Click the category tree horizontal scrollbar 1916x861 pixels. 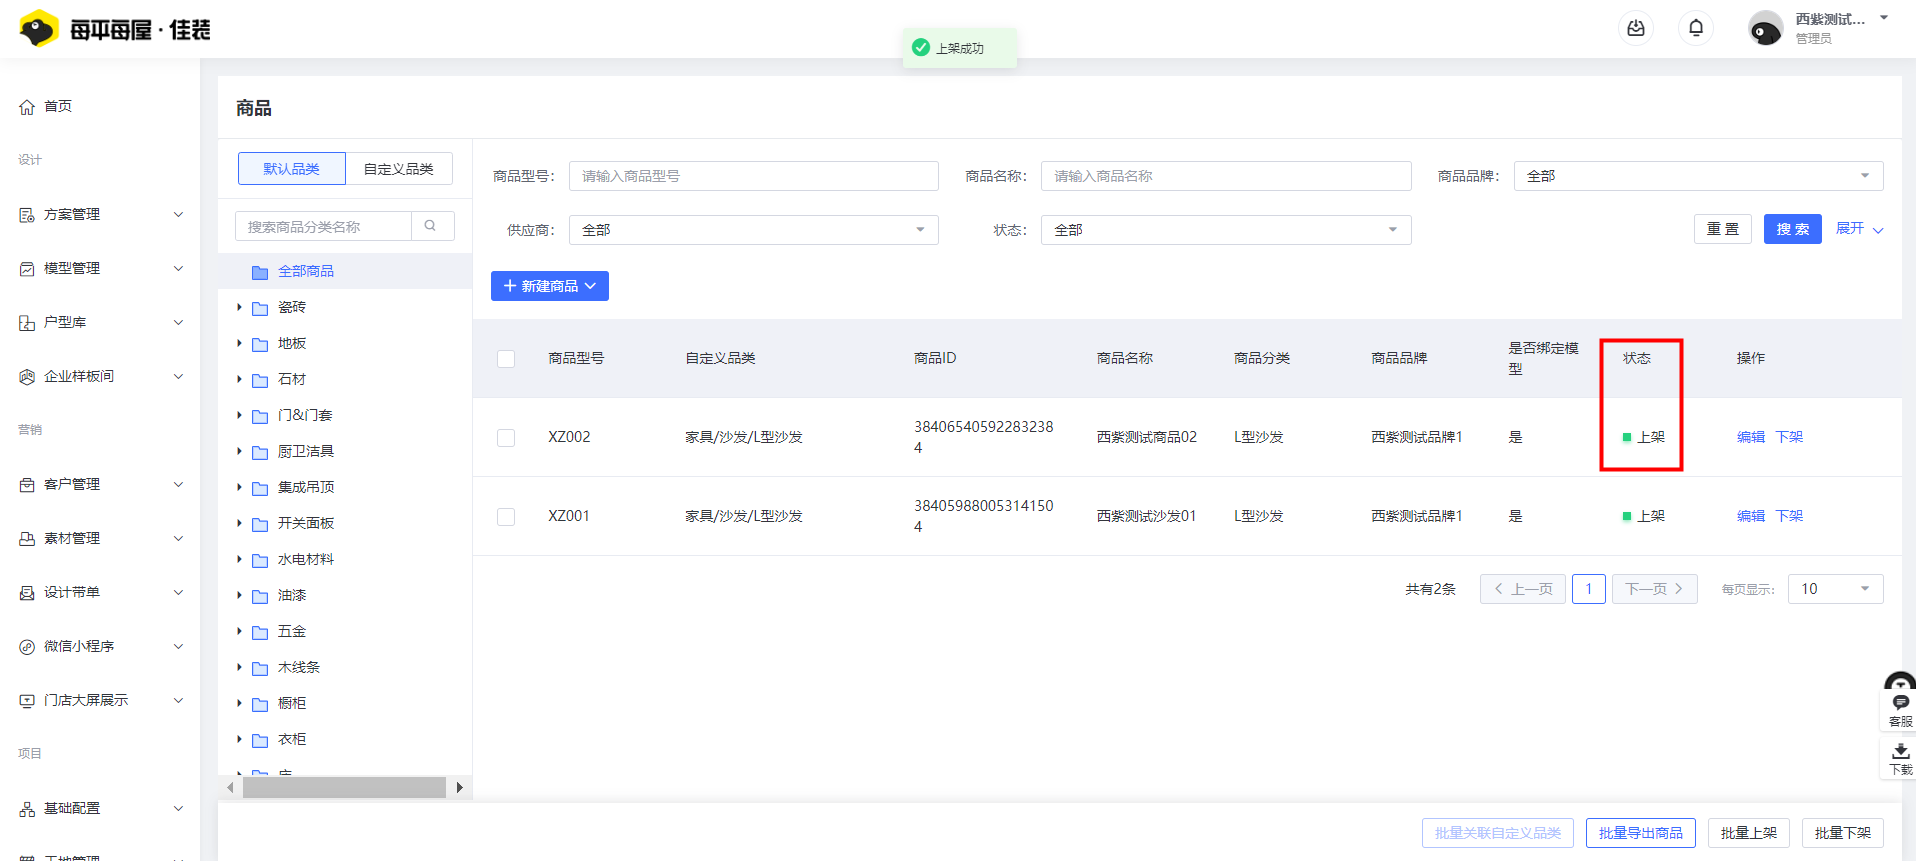click(344, 787)
